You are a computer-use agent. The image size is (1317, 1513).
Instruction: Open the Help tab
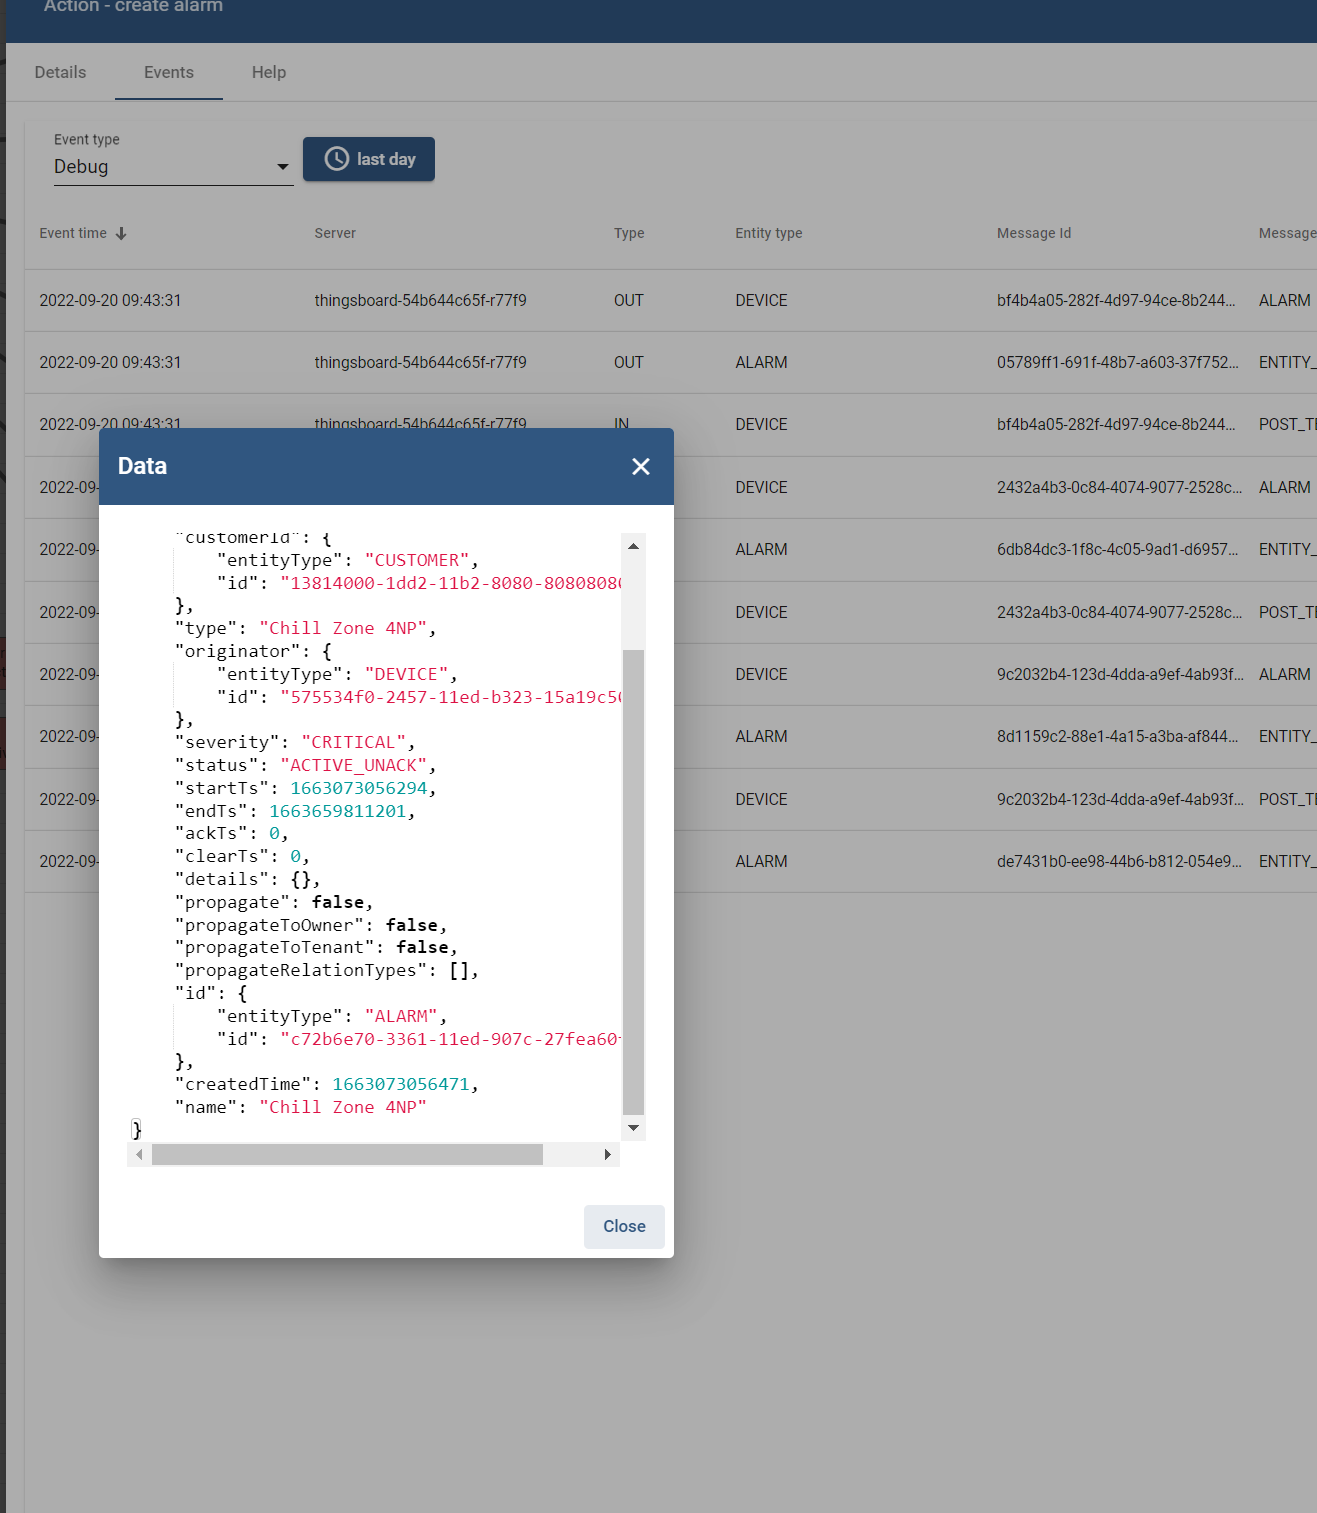pos(267,72)
